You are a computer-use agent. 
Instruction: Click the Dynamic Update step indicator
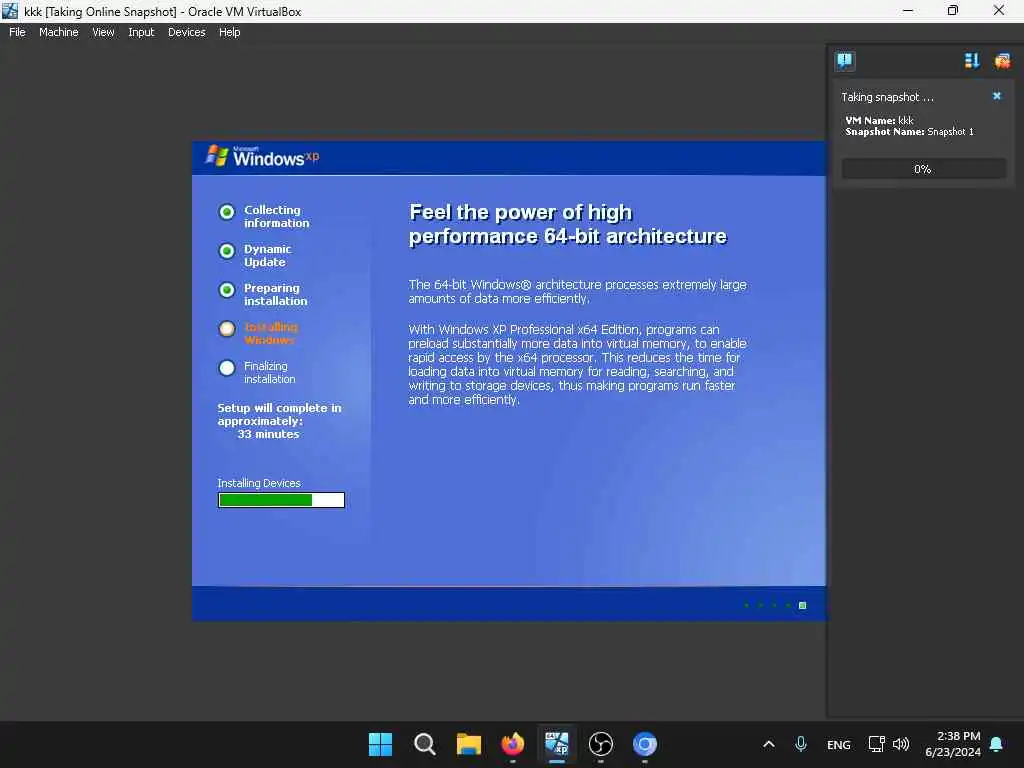click(227, 251)
